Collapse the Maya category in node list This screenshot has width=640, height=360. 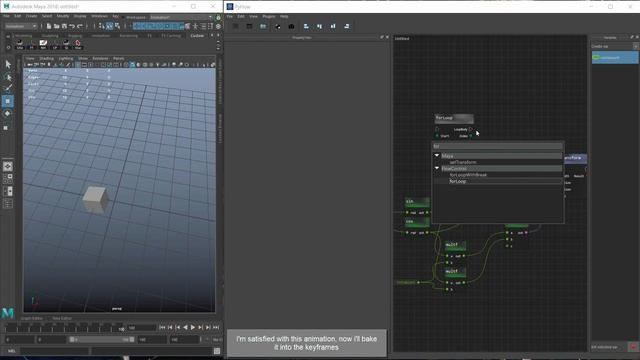pos(437,156)
